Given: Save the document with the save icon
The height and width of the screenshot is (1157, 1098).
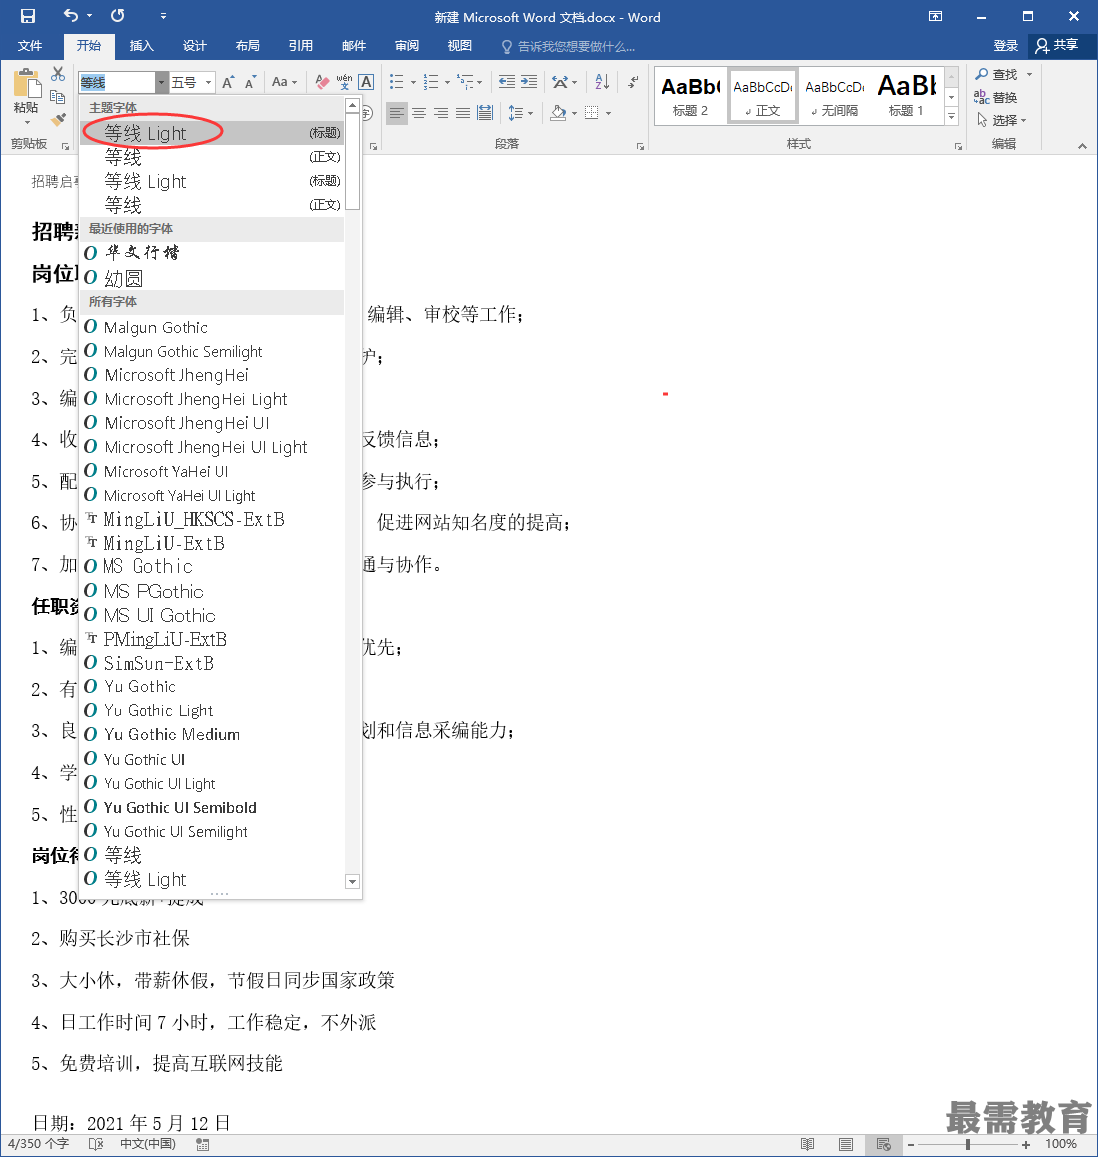Looking at the screenshot, I should (x=28, y=15).
